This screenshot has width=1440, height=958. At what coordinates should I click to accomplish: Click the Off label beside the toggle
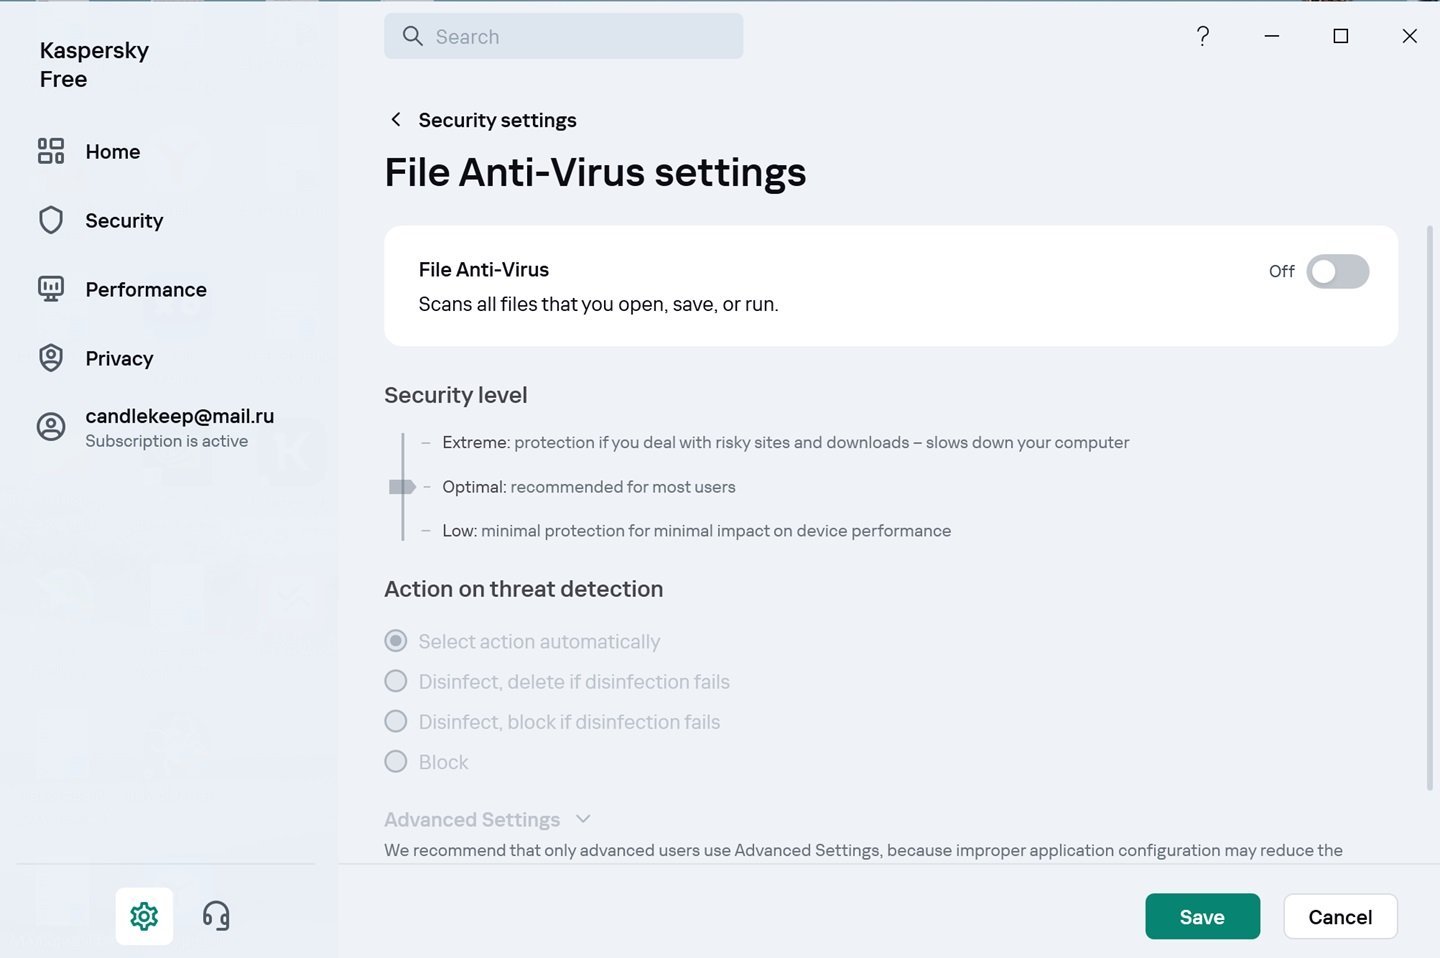(1281, 271)
